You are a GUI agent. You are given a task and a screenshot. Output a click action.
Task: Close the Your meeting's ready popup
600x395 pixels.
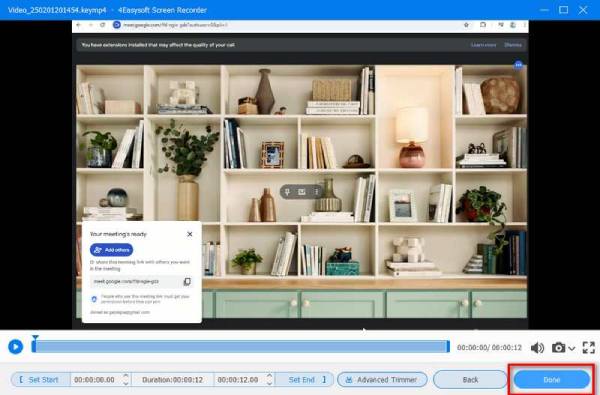point(189,234)
